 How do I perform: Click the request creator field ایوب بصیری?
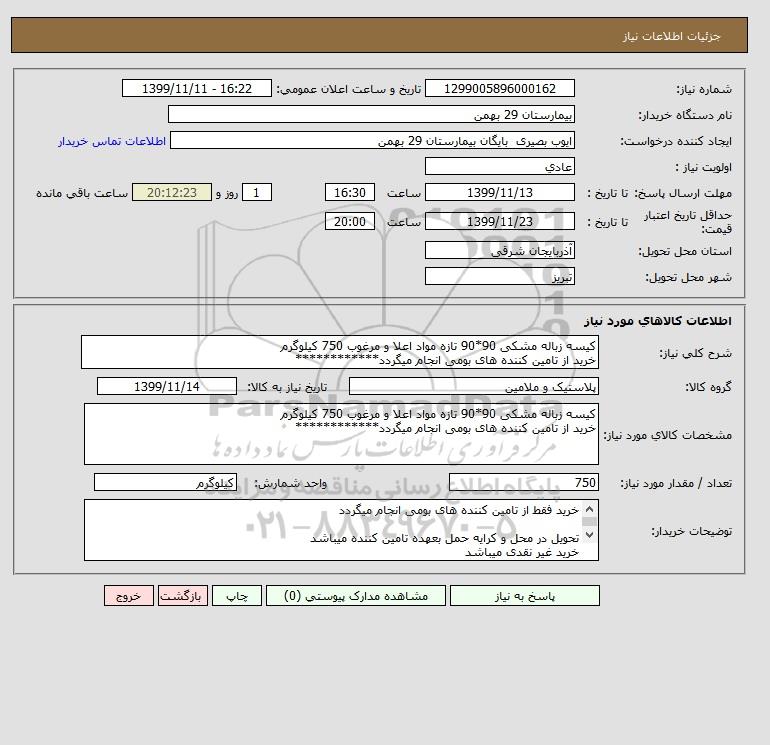(372, 140)
